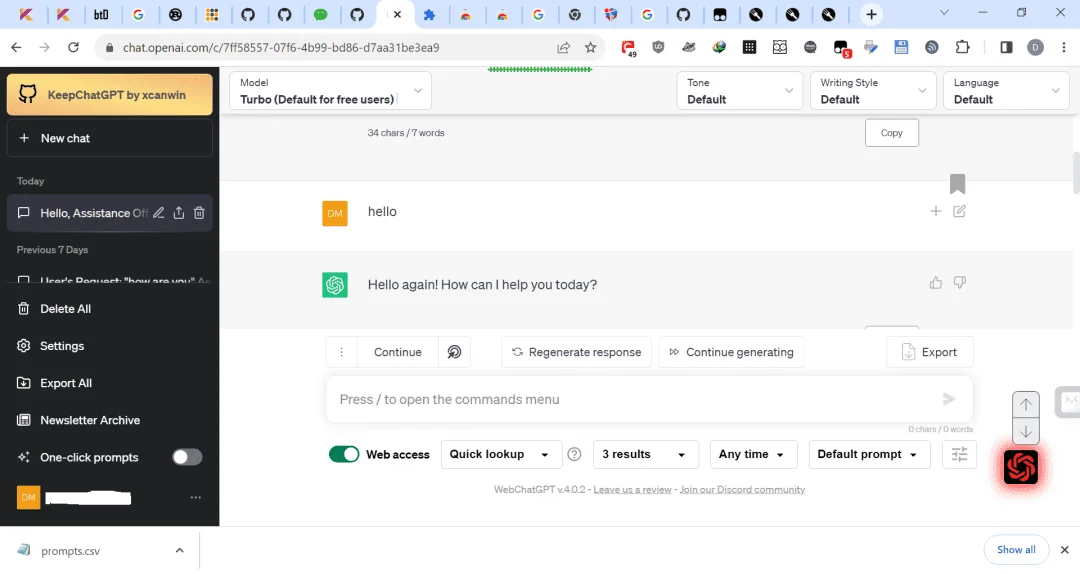The height and width of the screenshot is (574, 1080).
Task: Open the Model dropdown
Action: [331, 91]
